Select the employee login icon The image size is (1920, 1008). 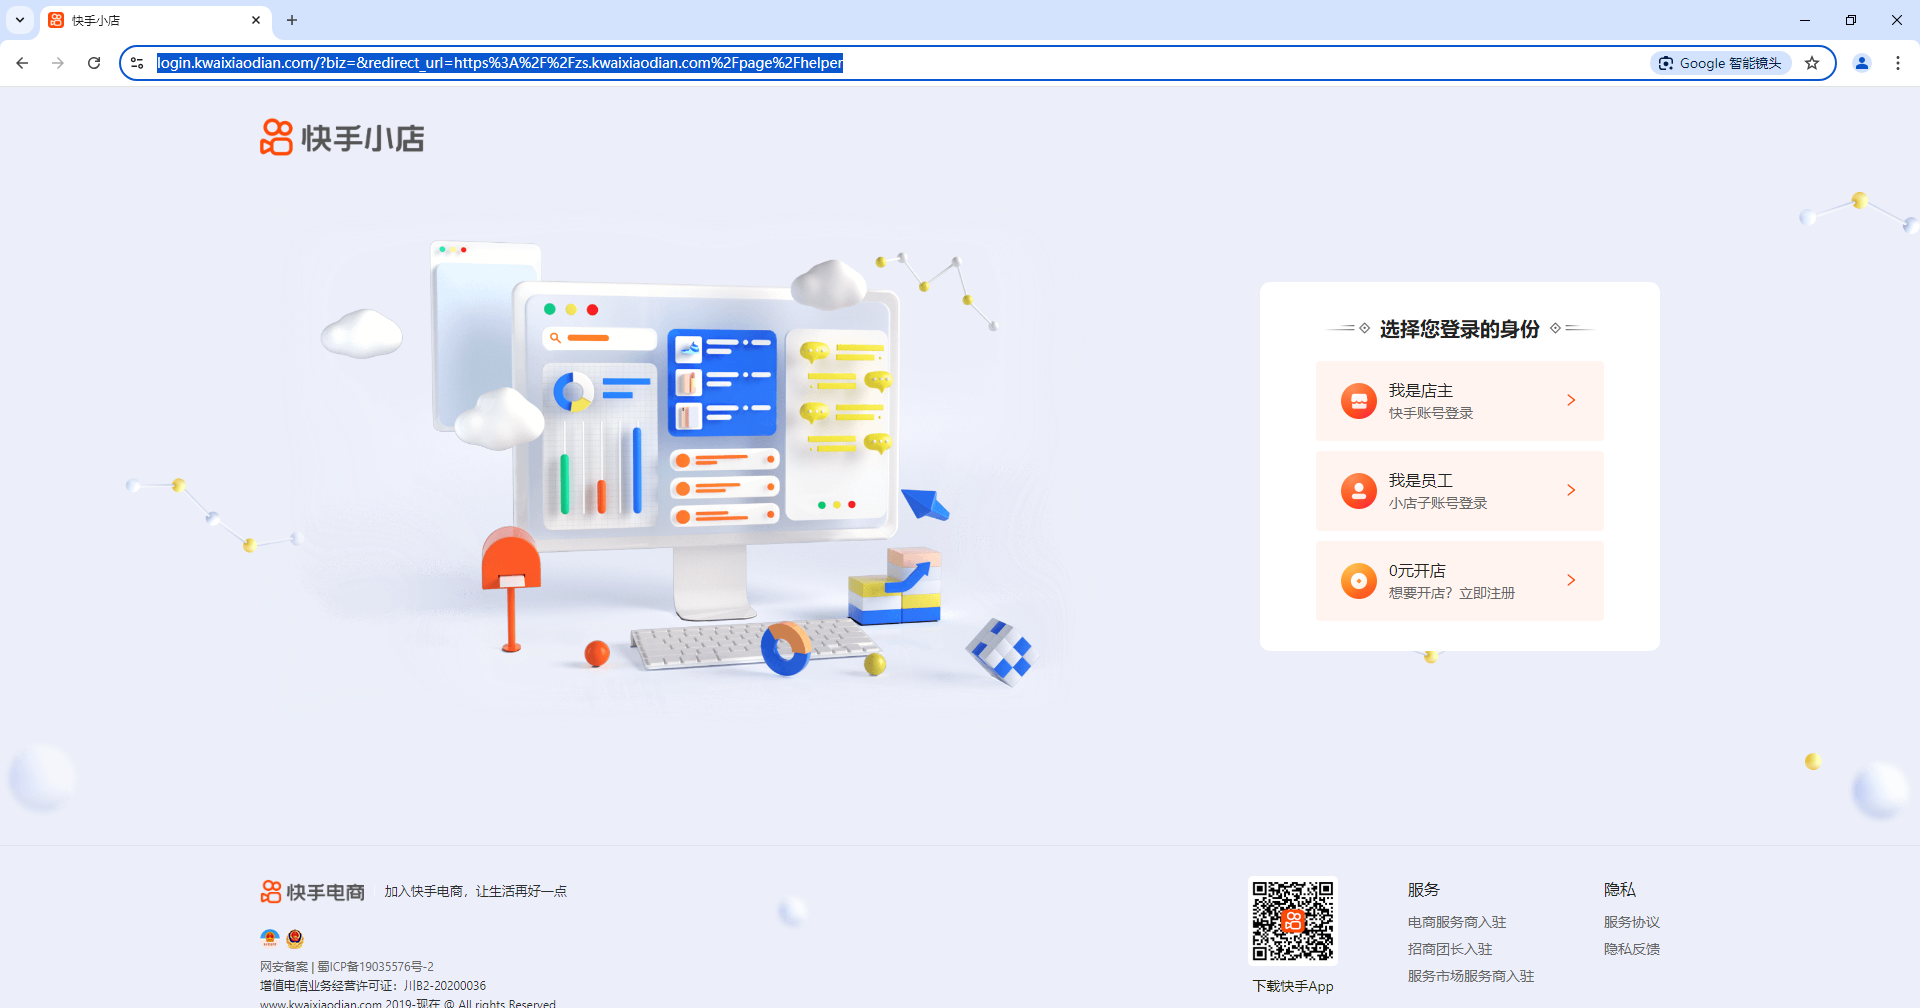(x=1358, y=491)
